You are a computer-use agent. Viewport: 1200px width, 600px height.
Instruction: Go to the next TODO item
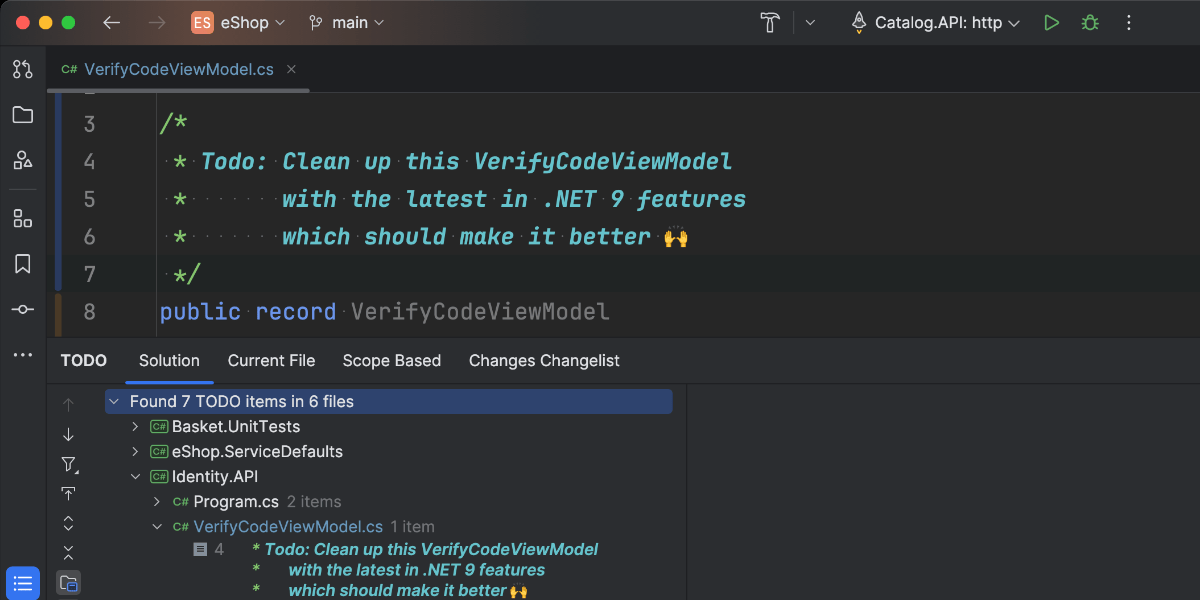coord(68,434)
